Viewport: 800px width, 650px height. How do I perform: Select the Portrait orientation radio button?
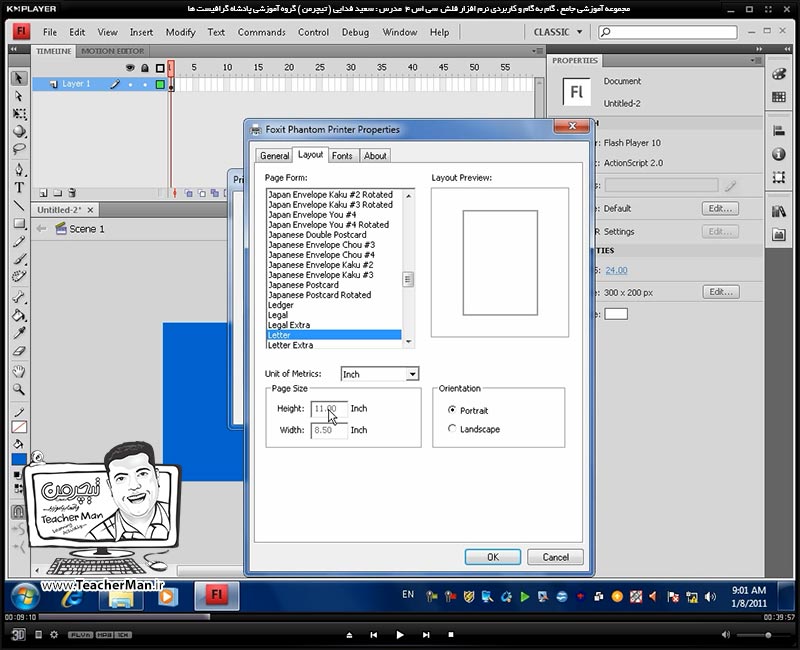point(452,410)
